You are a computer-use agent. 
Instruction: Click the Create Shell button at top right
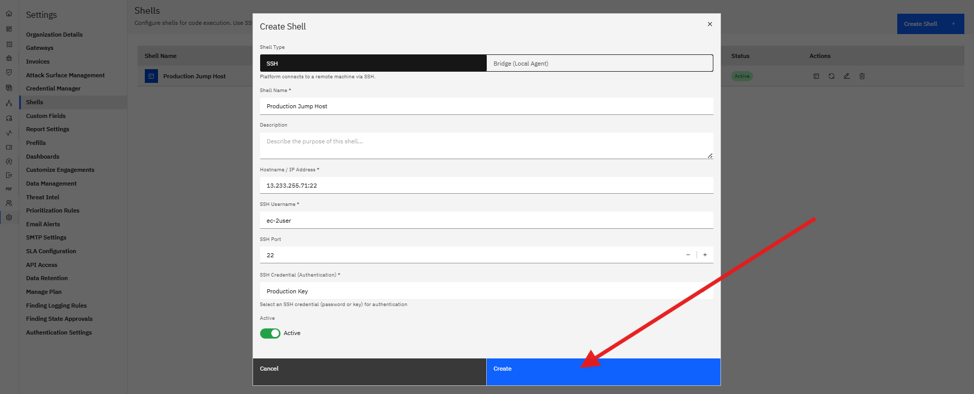930,24
